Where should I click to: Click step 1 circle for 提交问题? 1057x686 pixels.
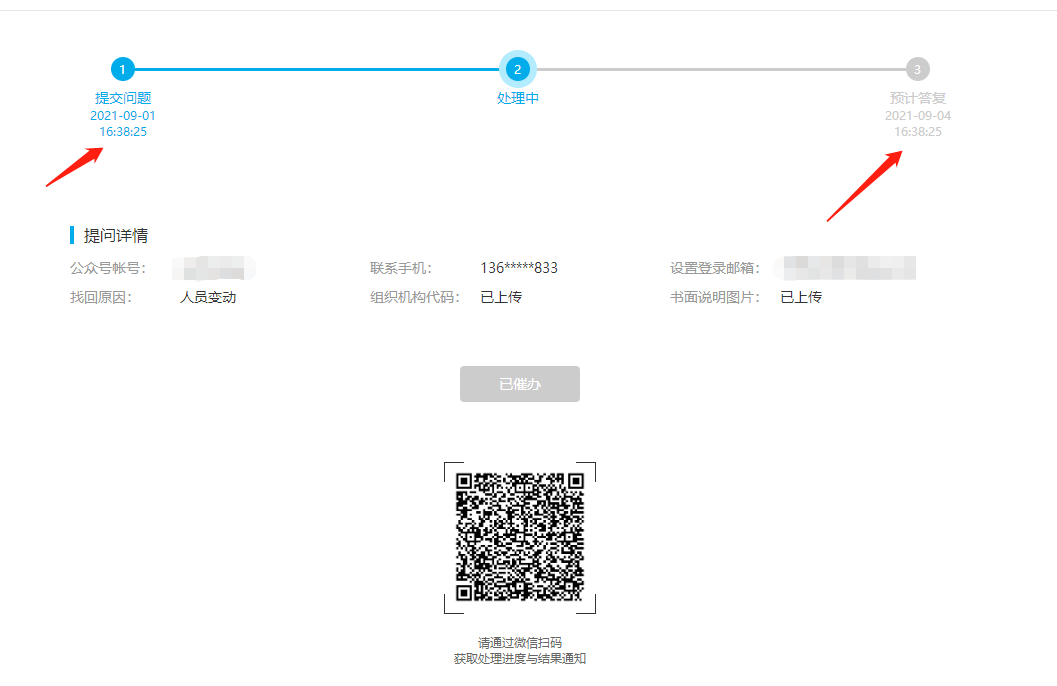[x=123, y=69]
